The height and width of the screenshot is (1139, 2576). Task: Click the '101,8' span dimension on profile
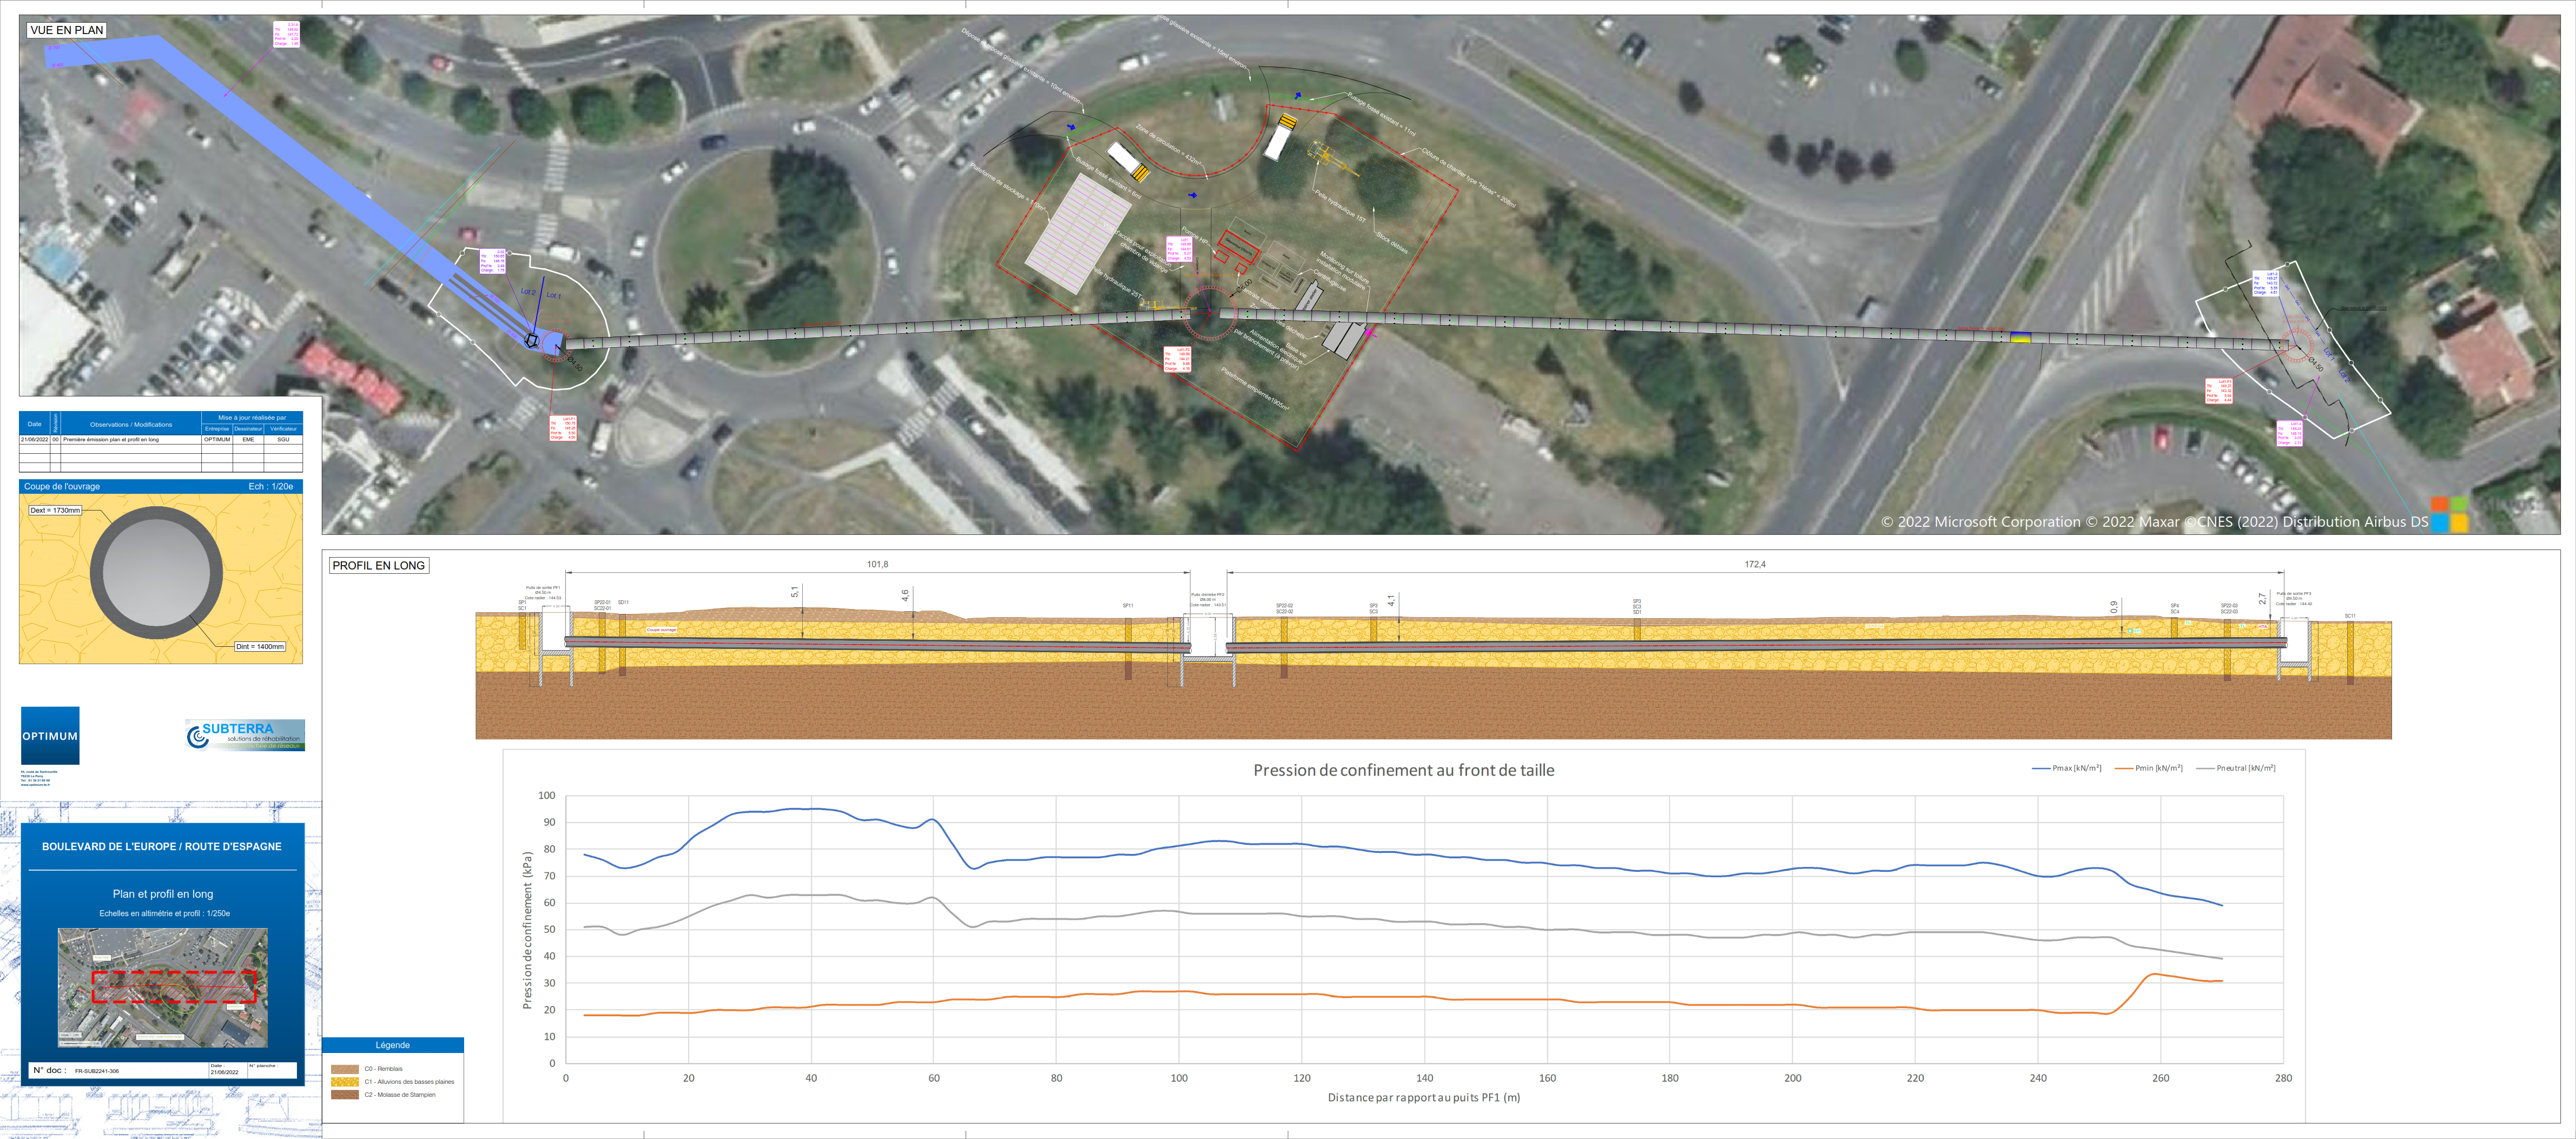[x=877, y=564]
